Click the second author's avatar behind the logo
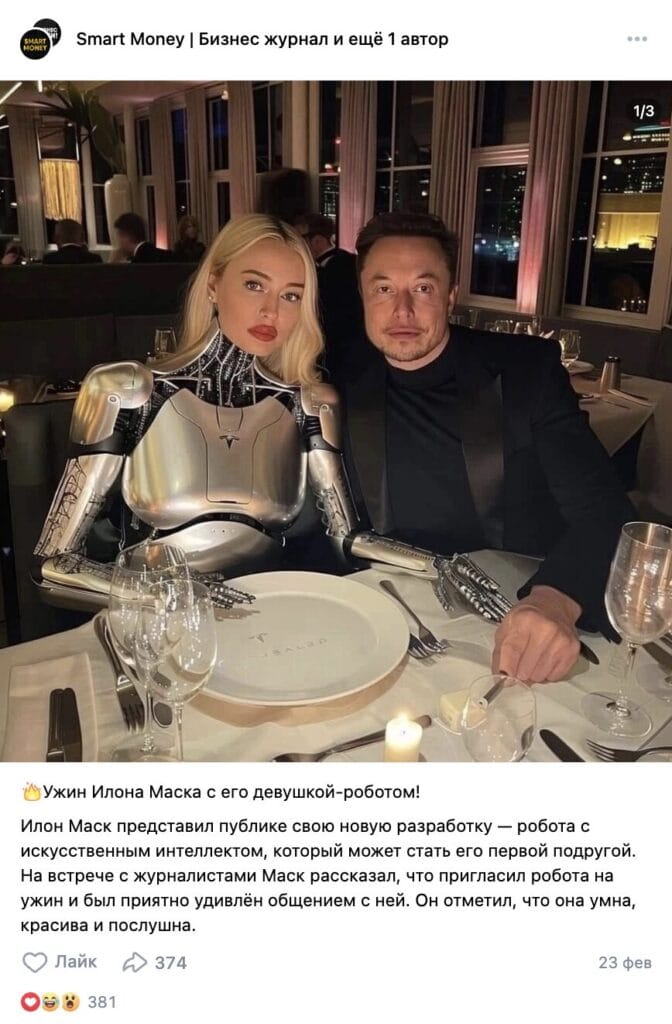 [x=51, y=30]
